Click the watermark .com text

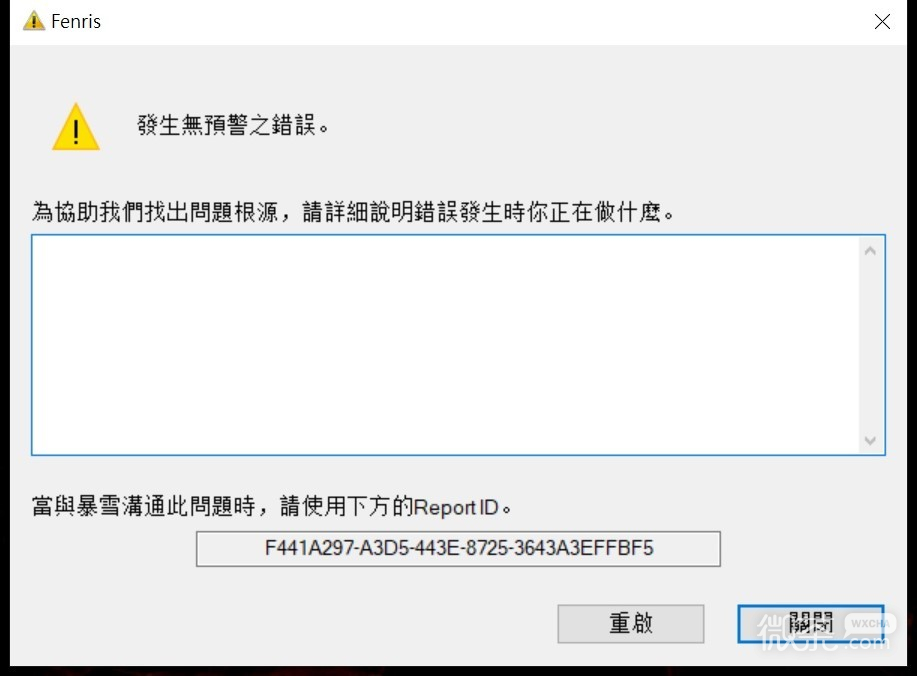(867, 643)
